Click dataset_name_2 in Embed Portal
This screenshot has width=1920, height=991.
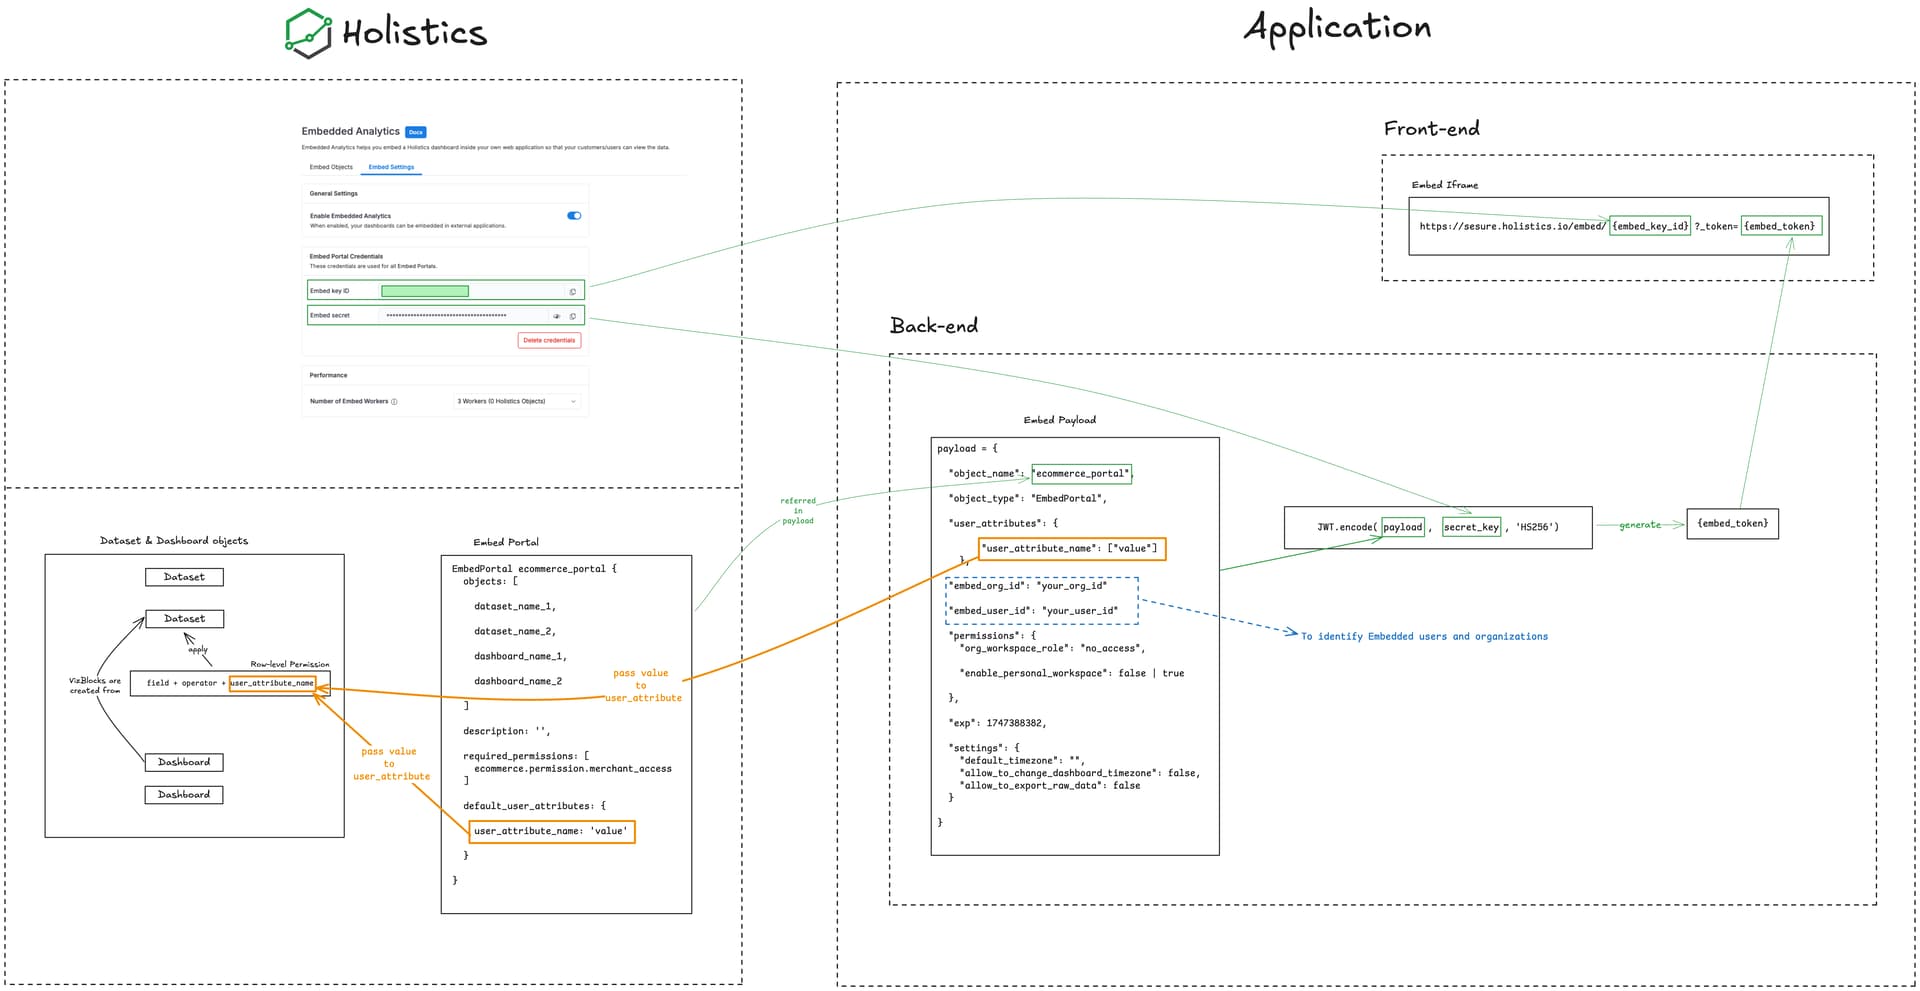515,631
